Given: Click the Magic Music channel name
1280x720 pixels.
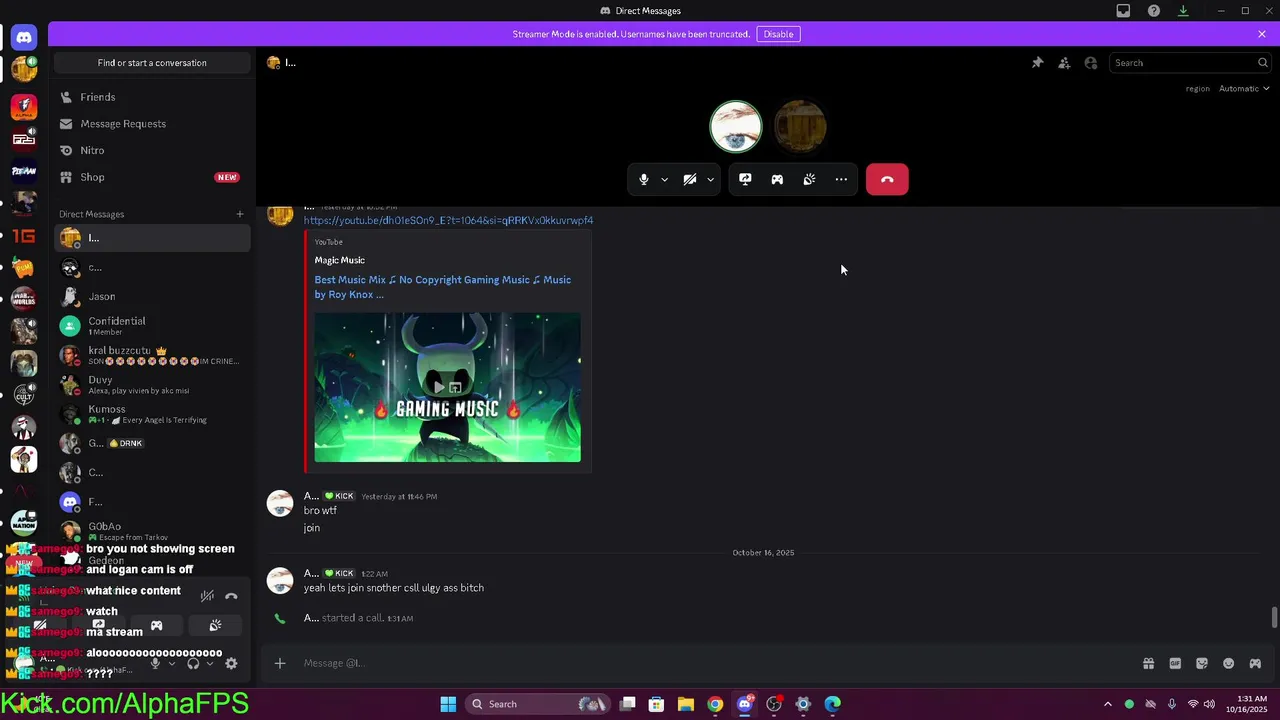Looking at the screenshot, I should coord(339,260).
